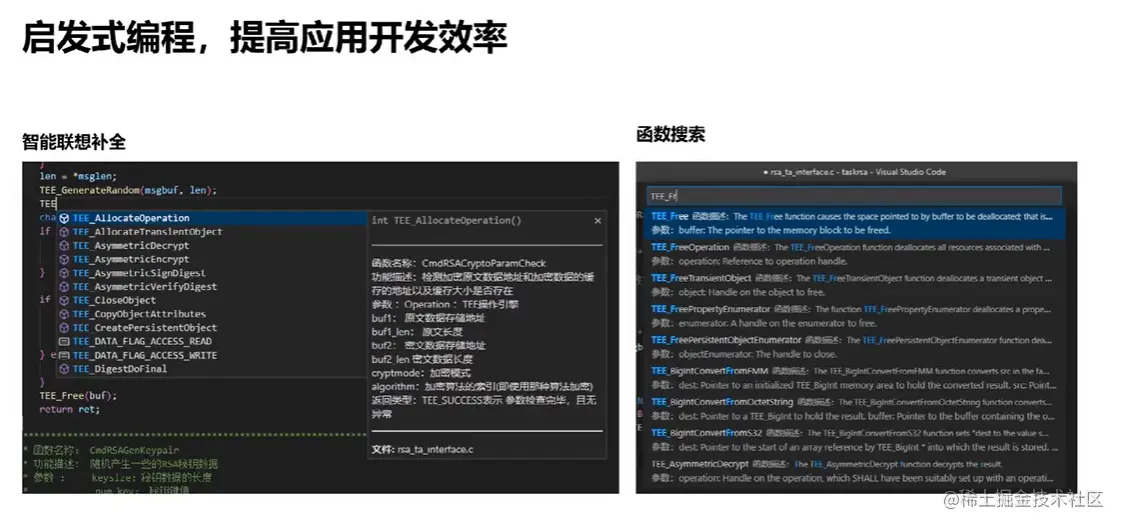Screen dimensions: 1121x527
Task: Select the TEE_BigIntConvertFromS32 search result
Action: 856,440
